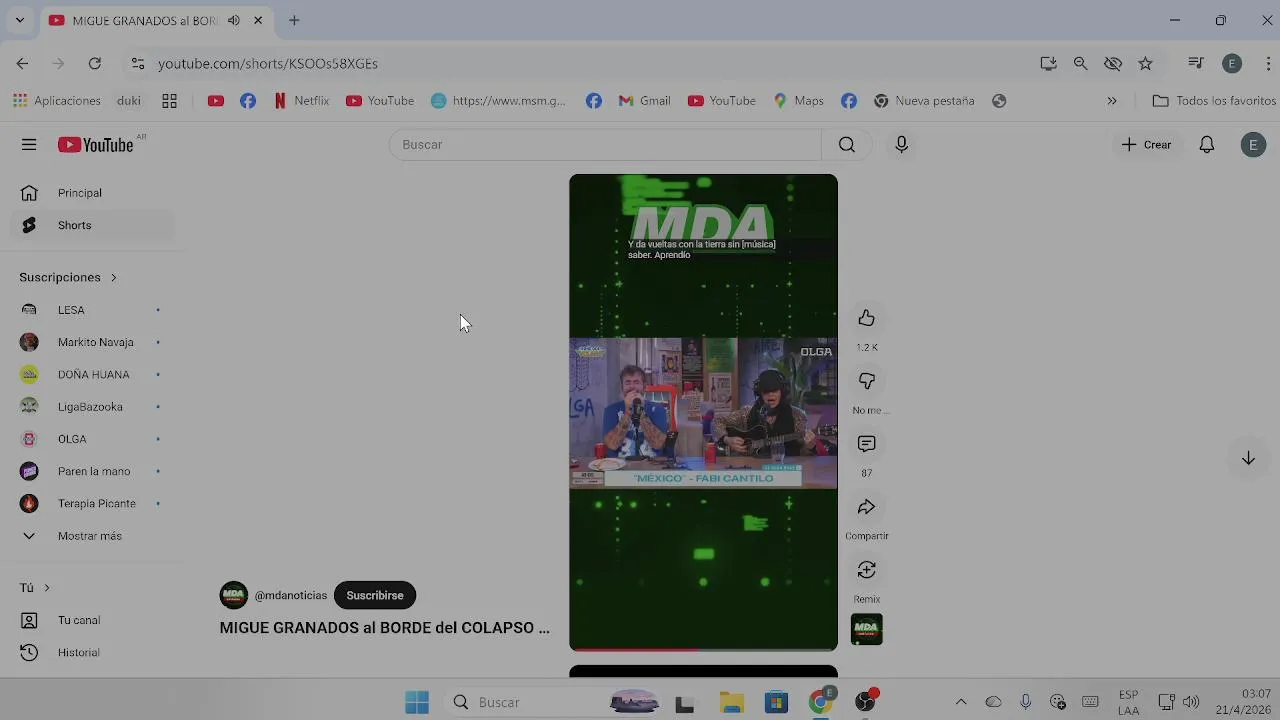
Task: Expand the Tú section chevron
Action: tap(46, 588)
